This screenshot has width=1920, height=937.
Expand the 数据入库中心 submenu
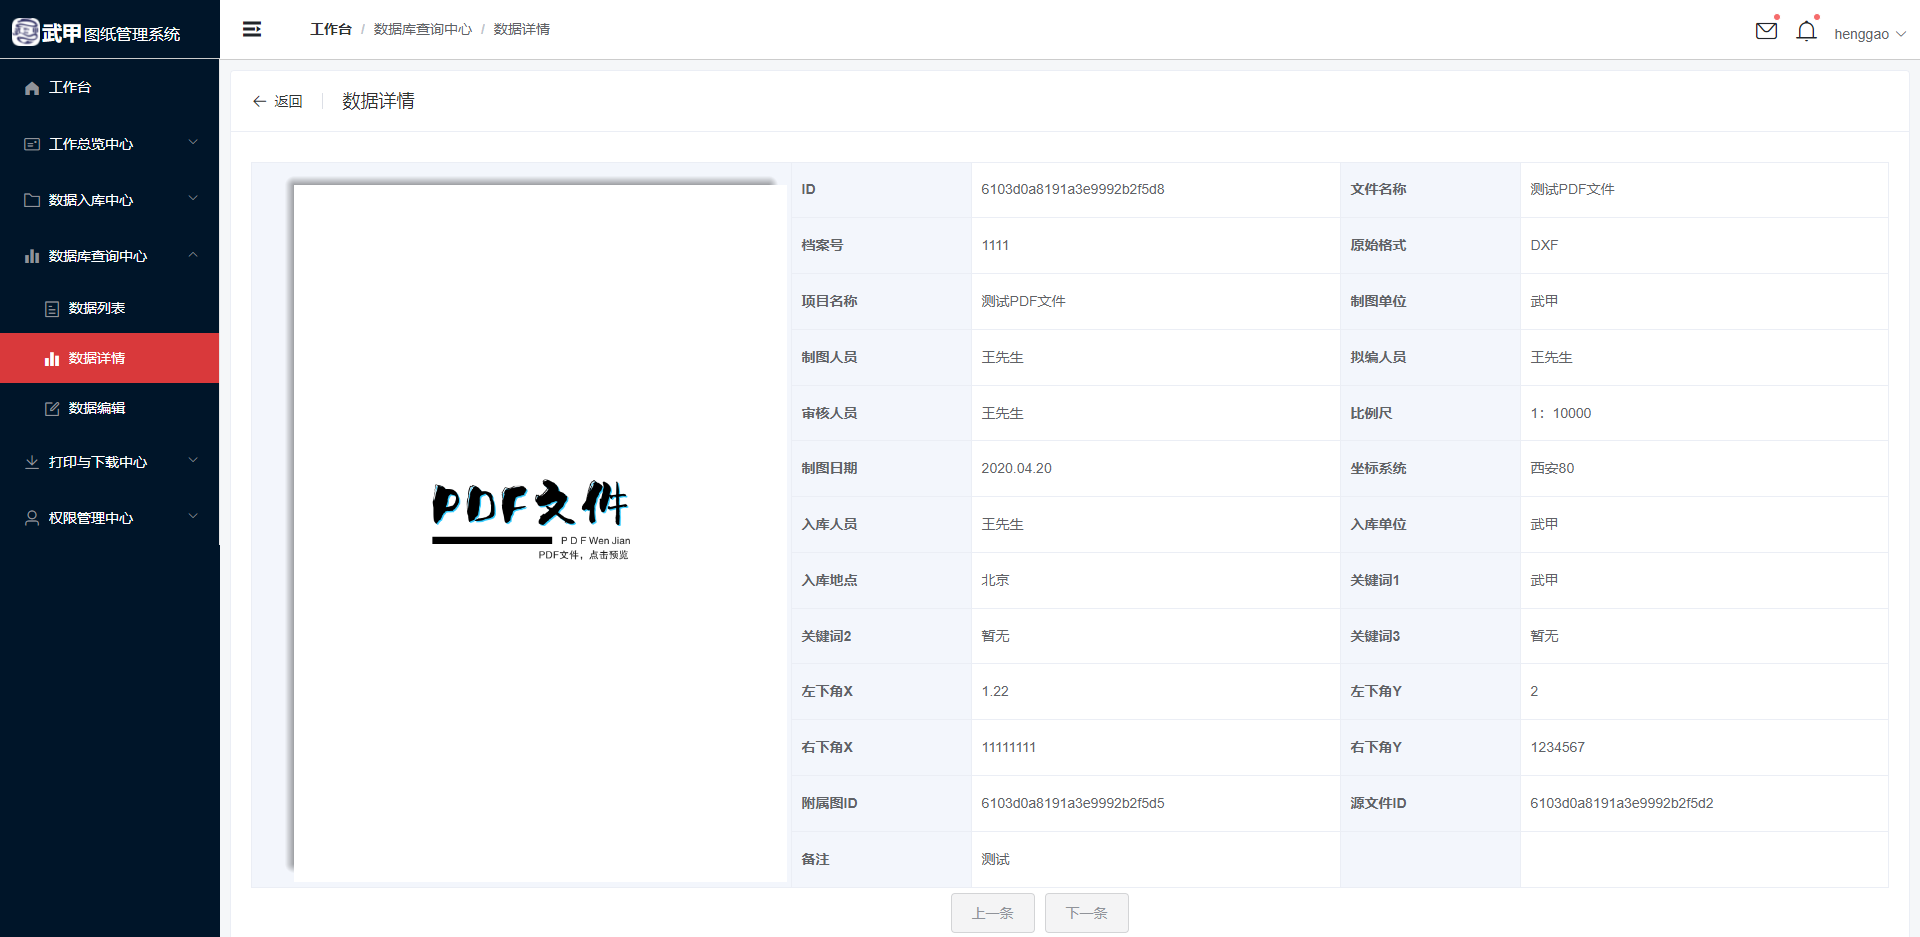coord(193,199)
